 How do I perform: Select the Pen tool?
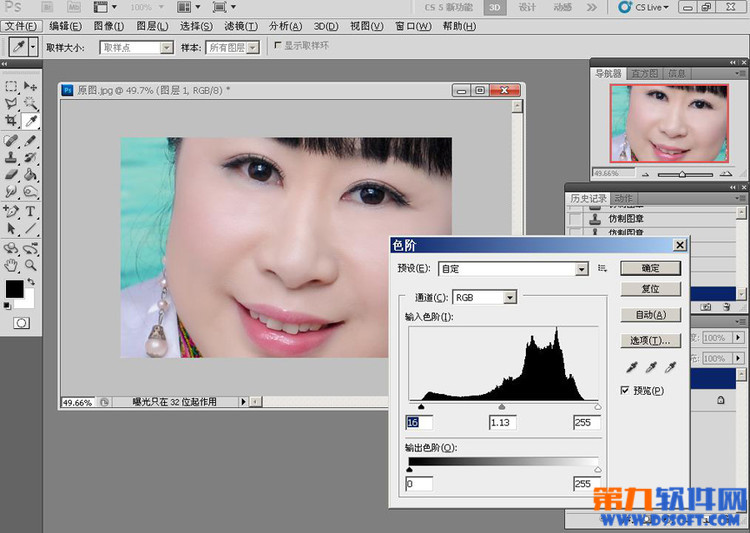[x=11, y=211]
